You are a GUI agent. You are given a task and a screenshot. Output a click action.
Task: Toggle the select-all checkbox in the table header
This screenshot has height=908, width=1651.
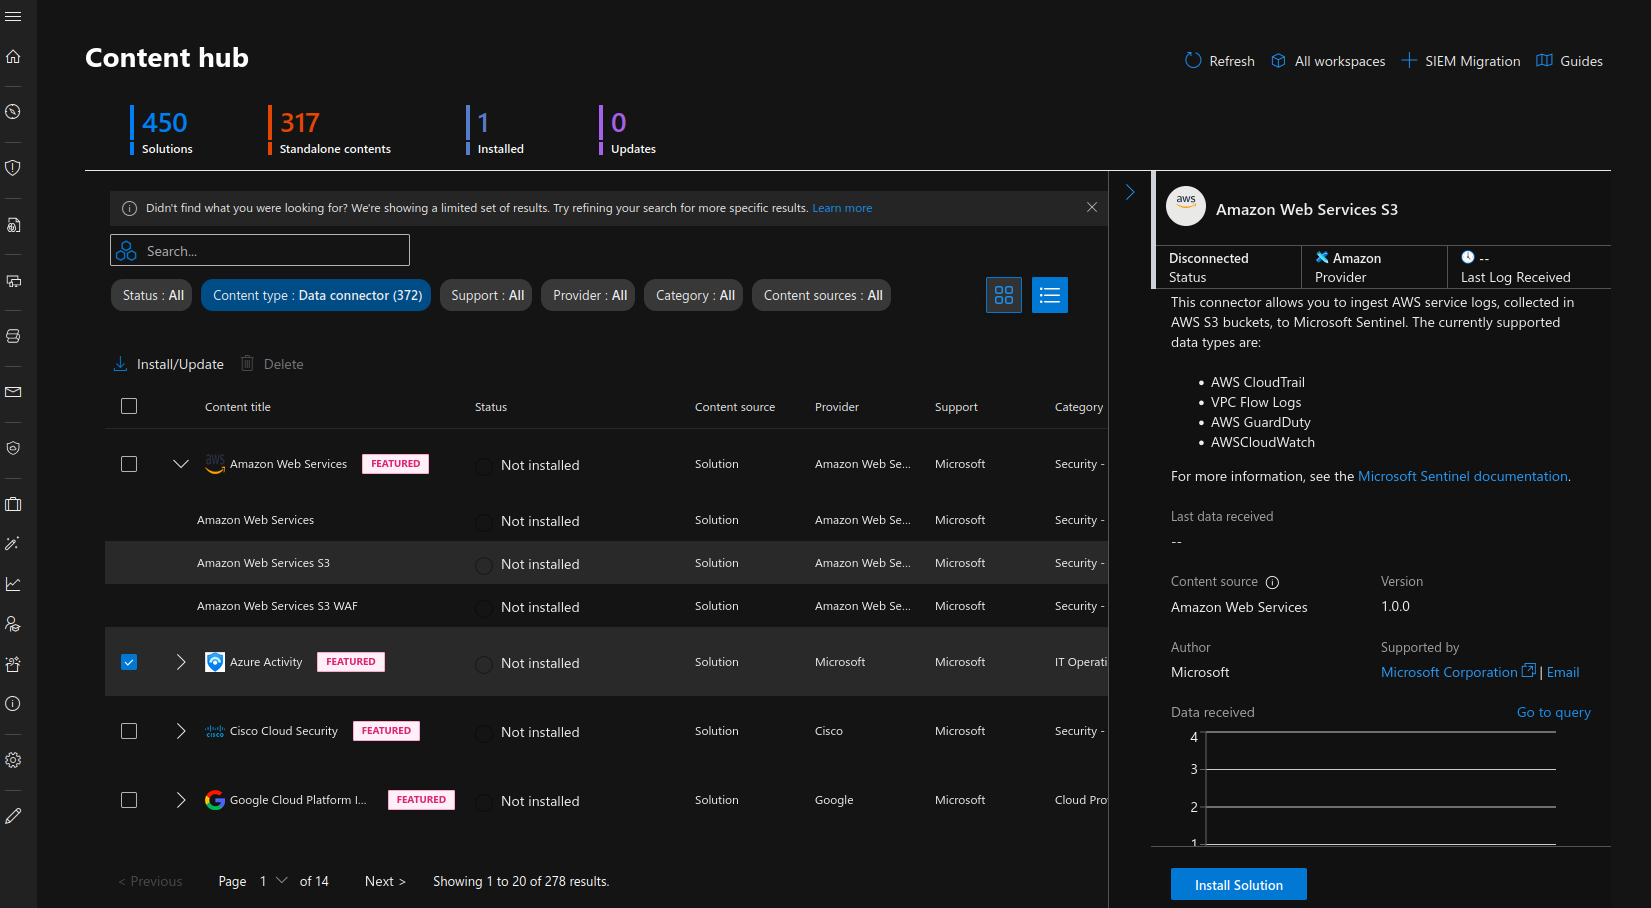[129, 406]
